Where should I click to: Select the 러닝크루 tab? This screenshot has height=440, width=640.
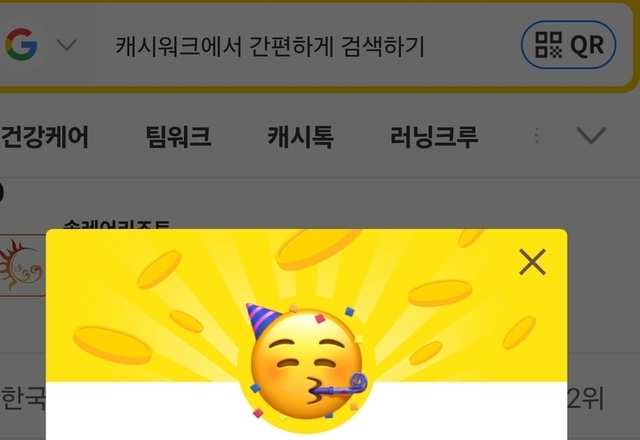434,137
